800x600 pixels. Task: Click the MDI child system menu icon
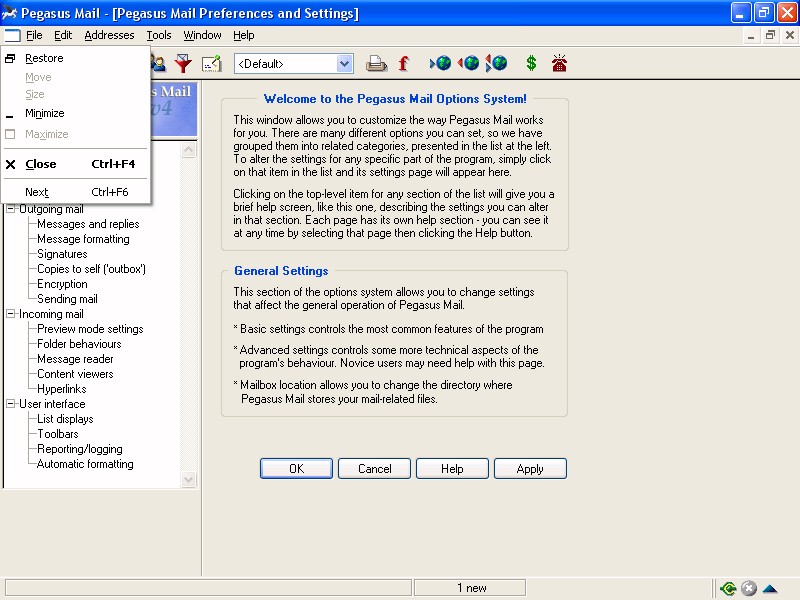[12, 35]
